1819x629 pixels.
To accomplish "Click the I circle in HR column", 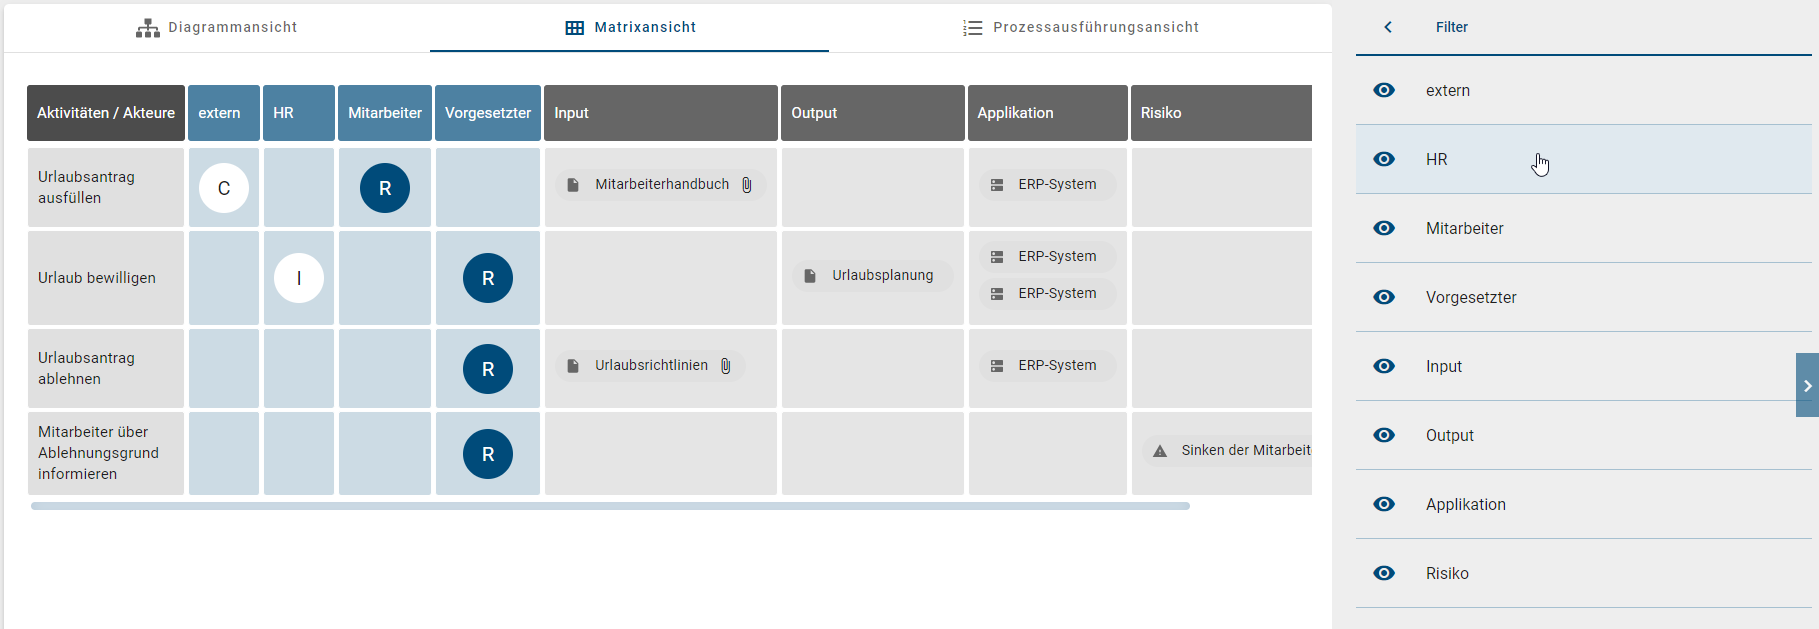I will coord(299,278).
